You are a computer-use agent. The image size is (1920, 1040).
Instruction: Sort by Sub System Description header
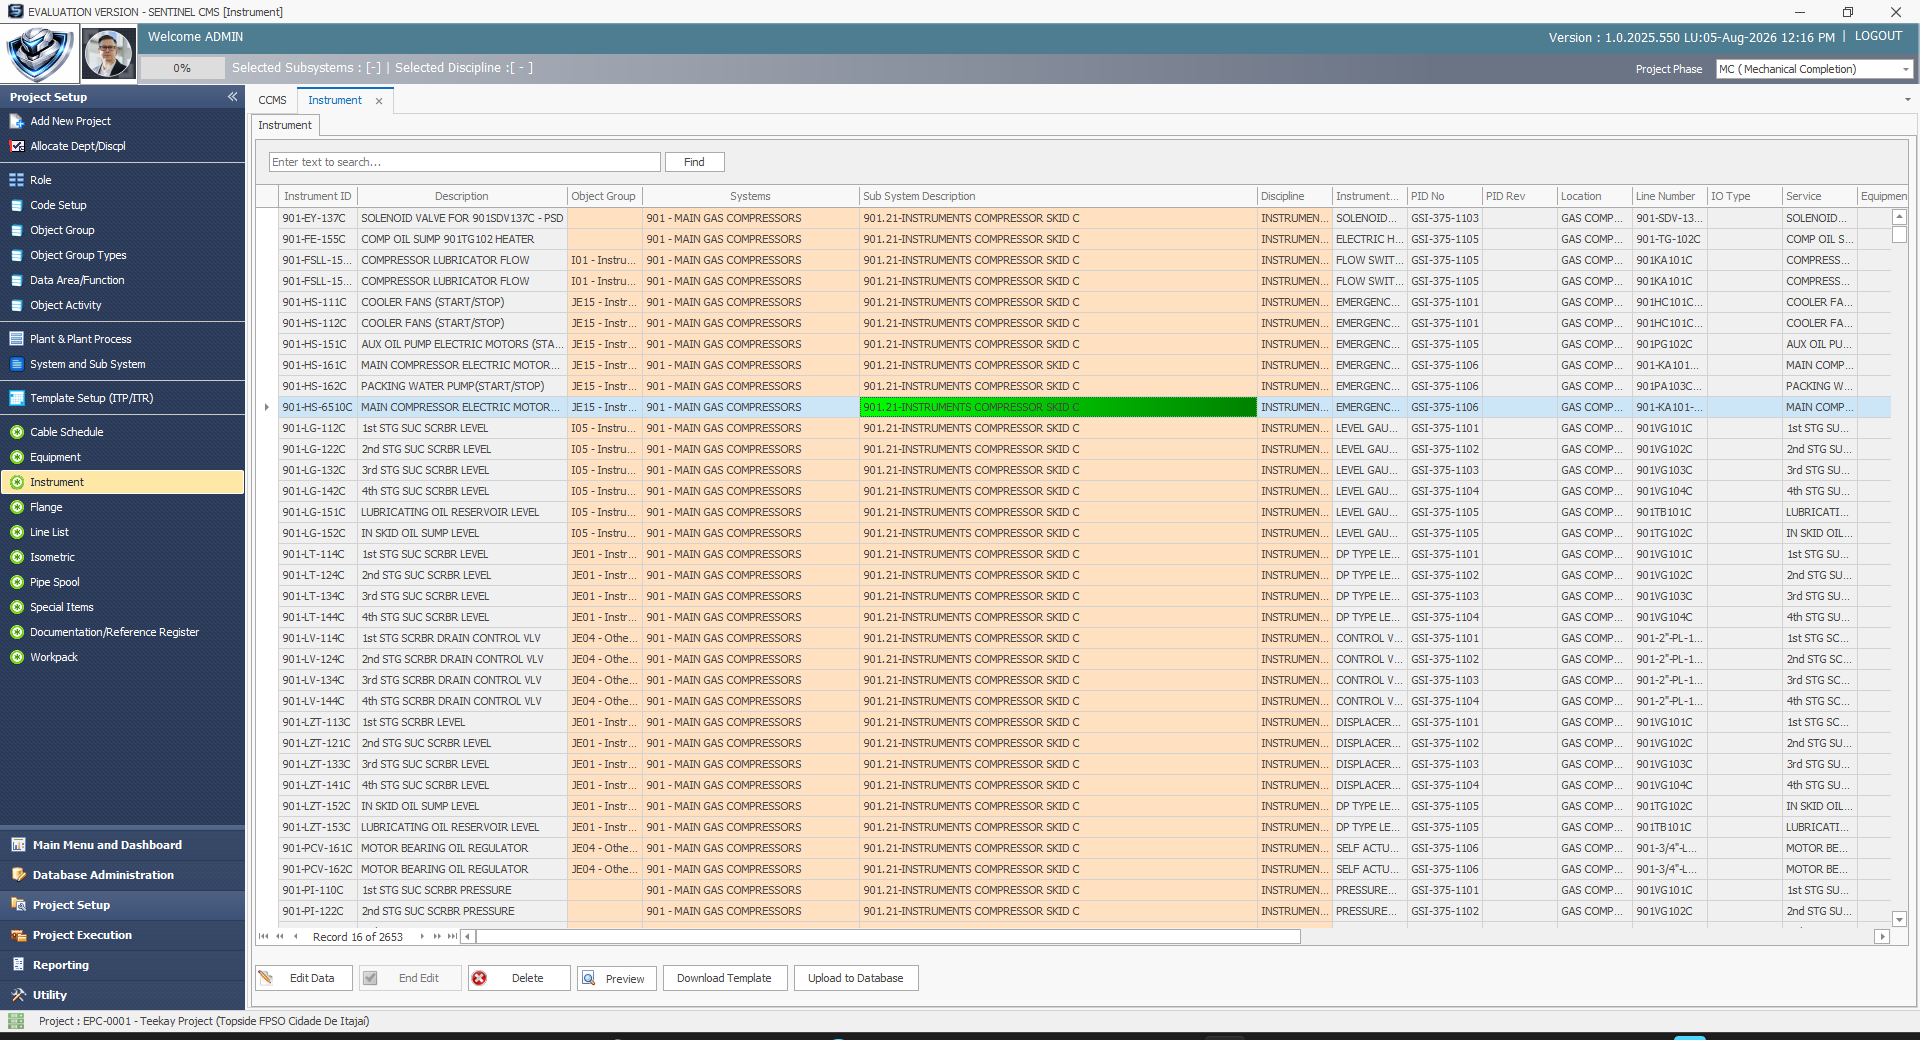pyautogui.click(x=1058, y=196)
